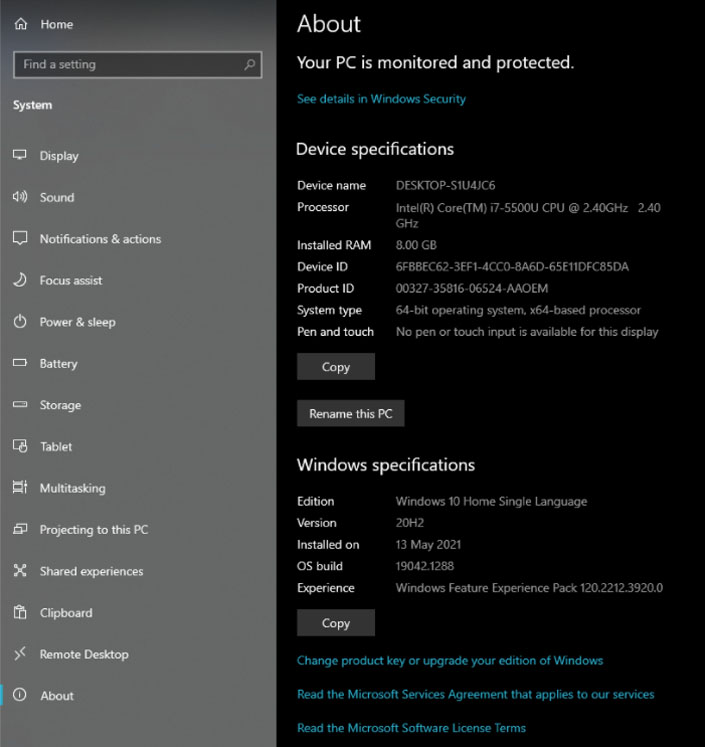Image resolution: width=705 pixels, height=747 pixels.
Task: Click the search magnifier icon
Action: coord(250,64)
